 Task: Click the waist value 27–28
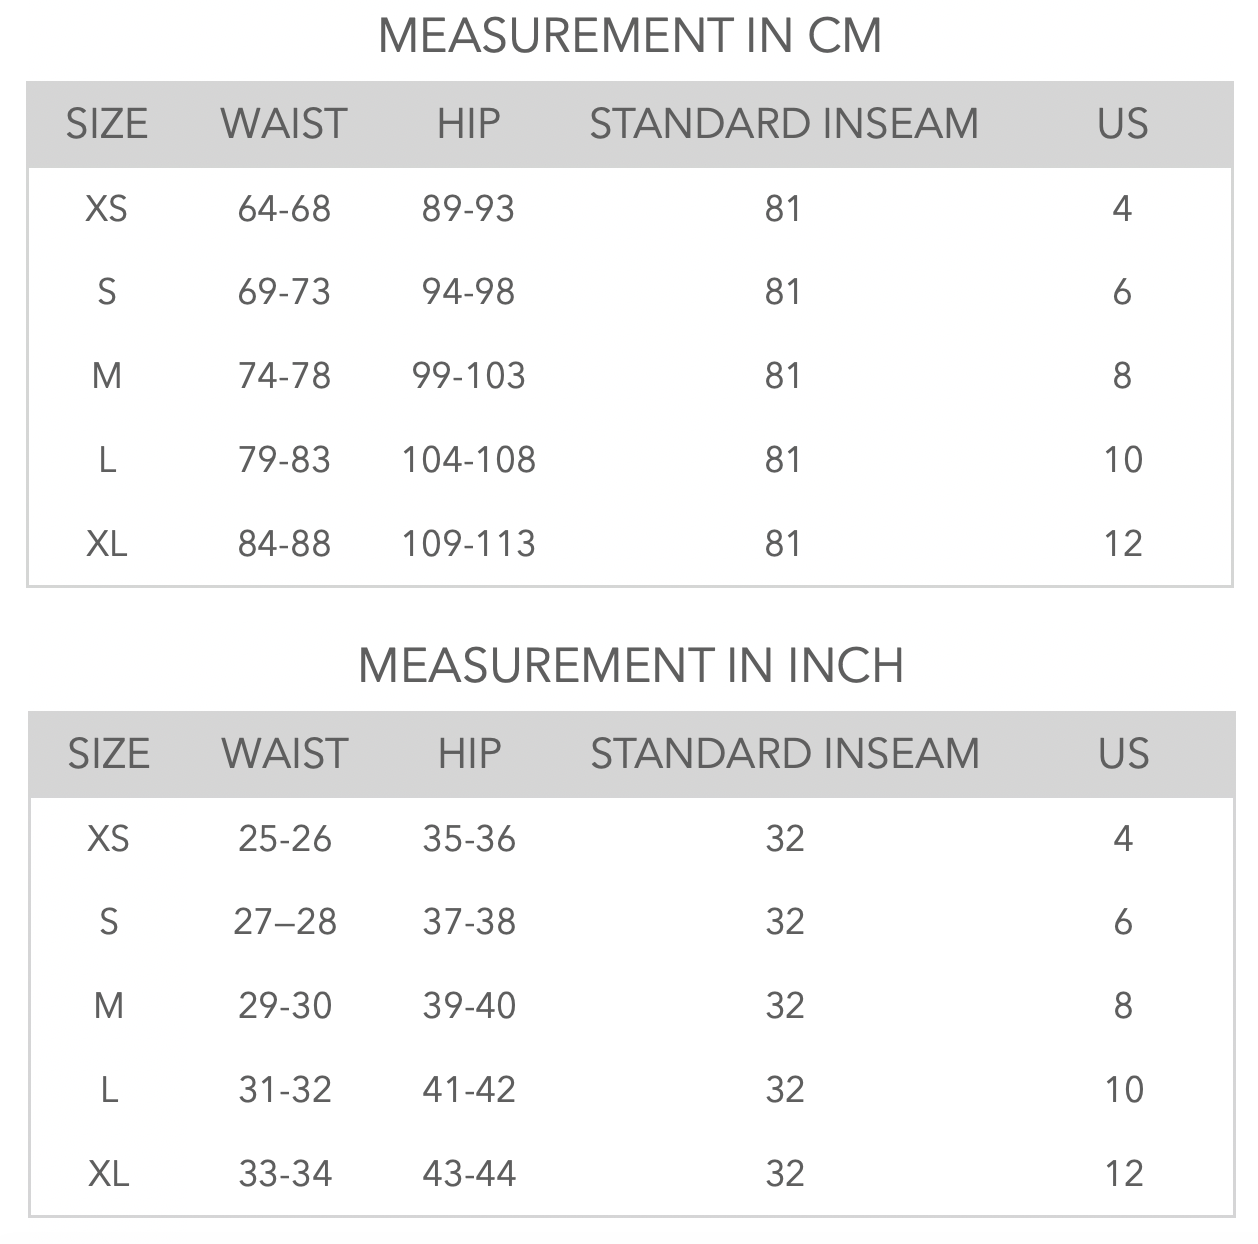point(285,922)
